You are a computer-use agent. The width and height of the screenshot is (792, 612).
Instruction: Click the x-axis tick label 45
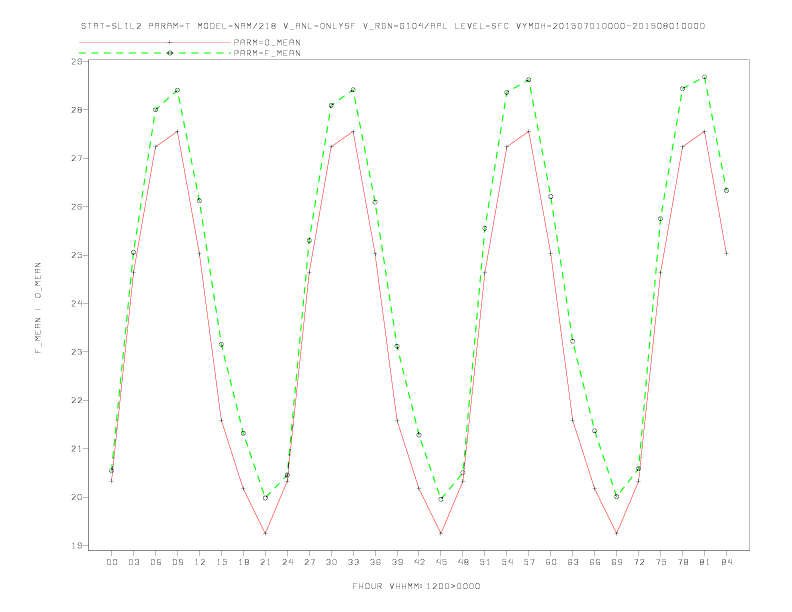(441, 562)
